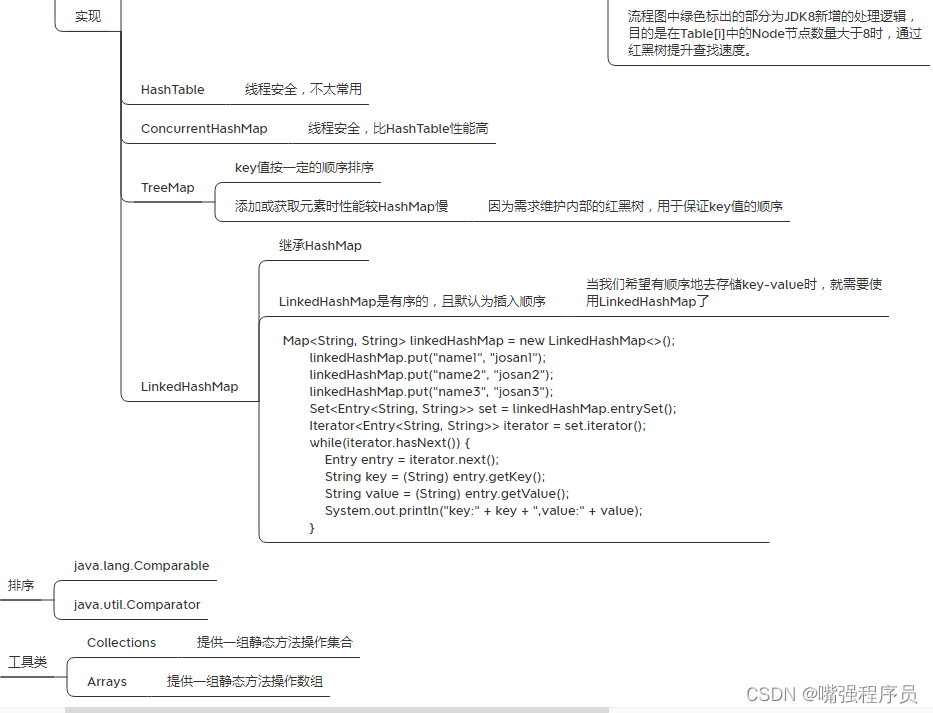
Task: Click the System.out.println code line
Action: 484,511
